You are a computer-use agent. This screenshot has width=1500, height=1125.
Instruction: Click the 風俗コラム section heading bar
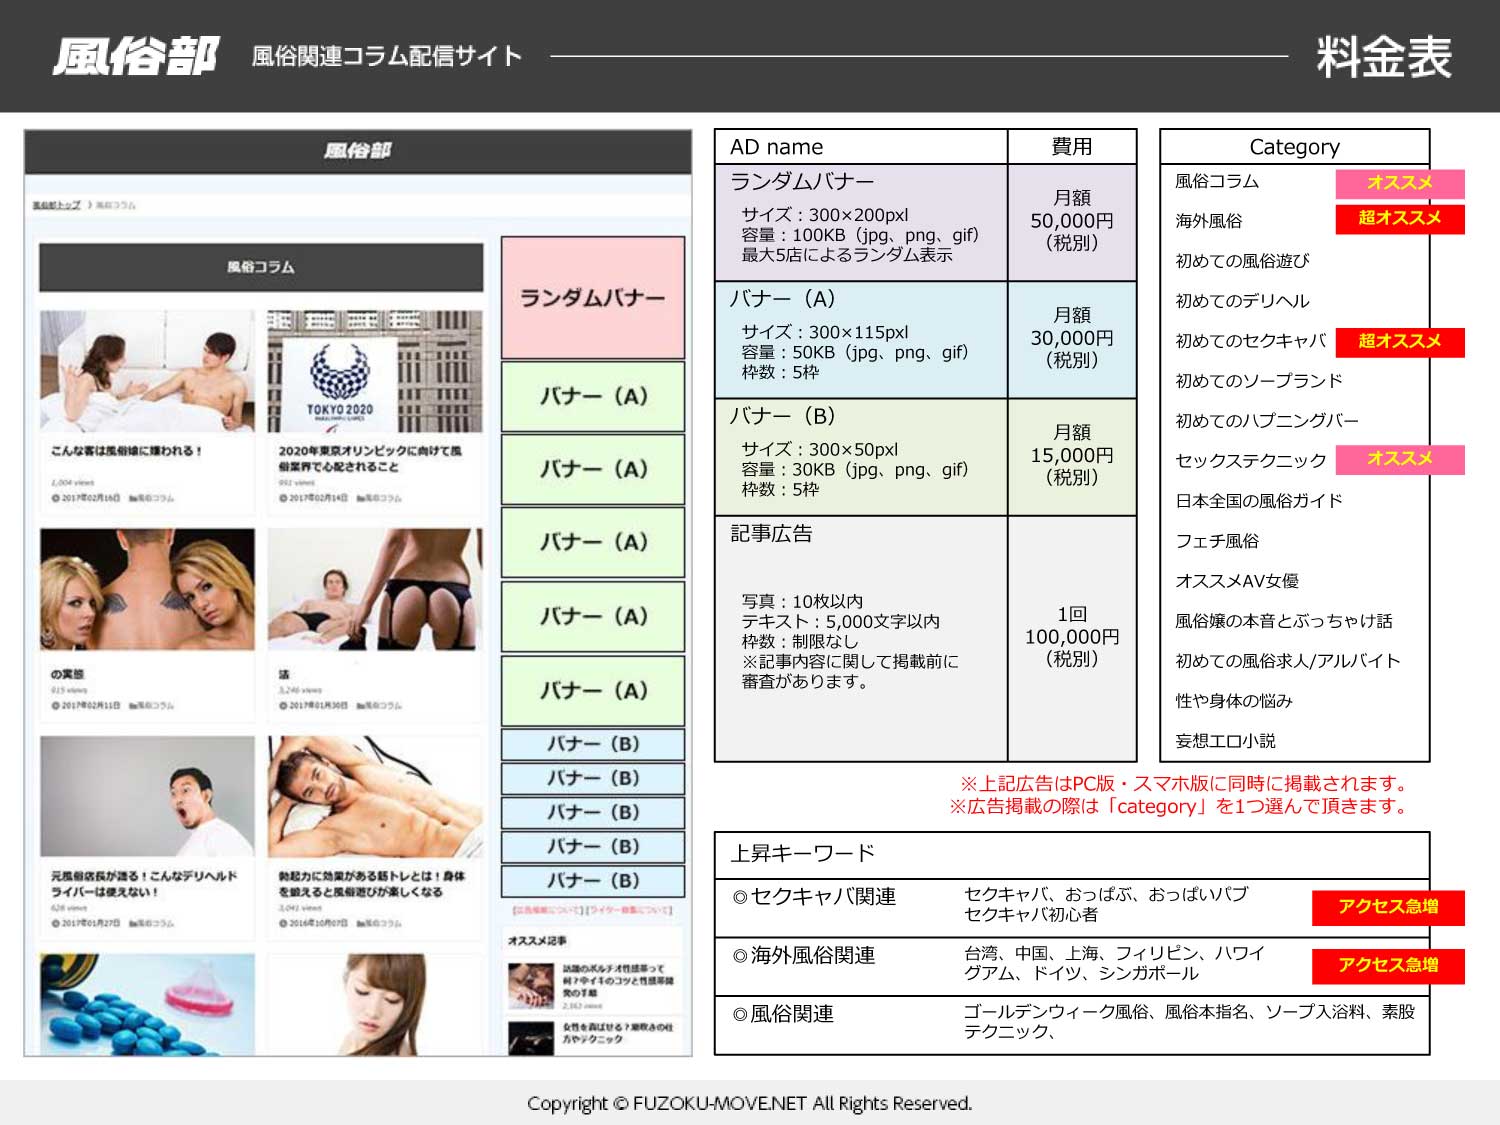260,267
